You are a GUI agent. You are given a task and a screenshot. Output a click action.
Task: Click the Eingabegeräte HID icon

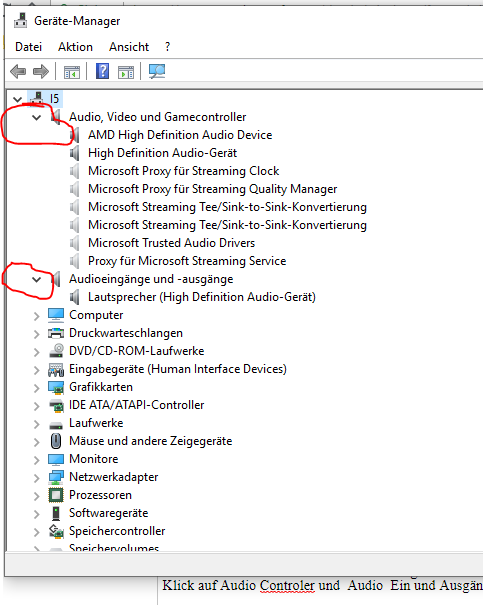[x=56, y=369]
